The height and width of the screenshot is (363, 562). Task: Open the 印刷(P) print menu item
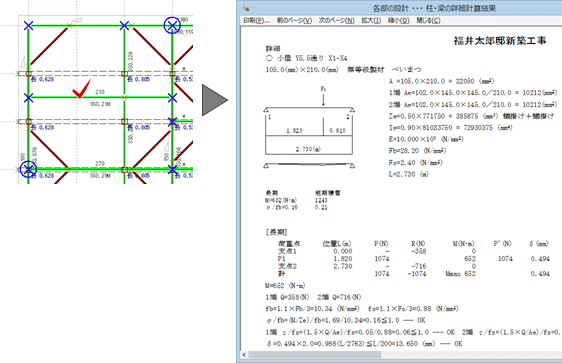[256, 20]
